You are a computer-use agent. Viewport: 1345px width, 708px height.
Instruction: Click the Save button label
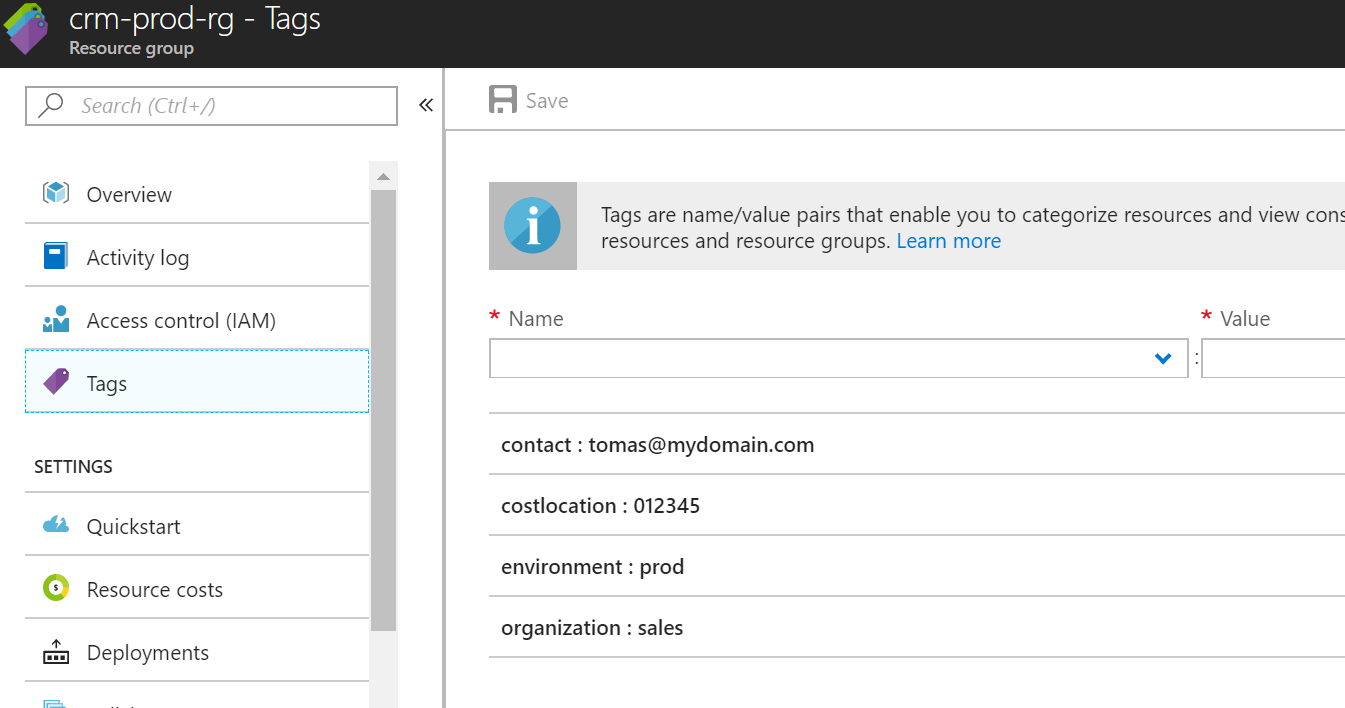tap(547, 101)
